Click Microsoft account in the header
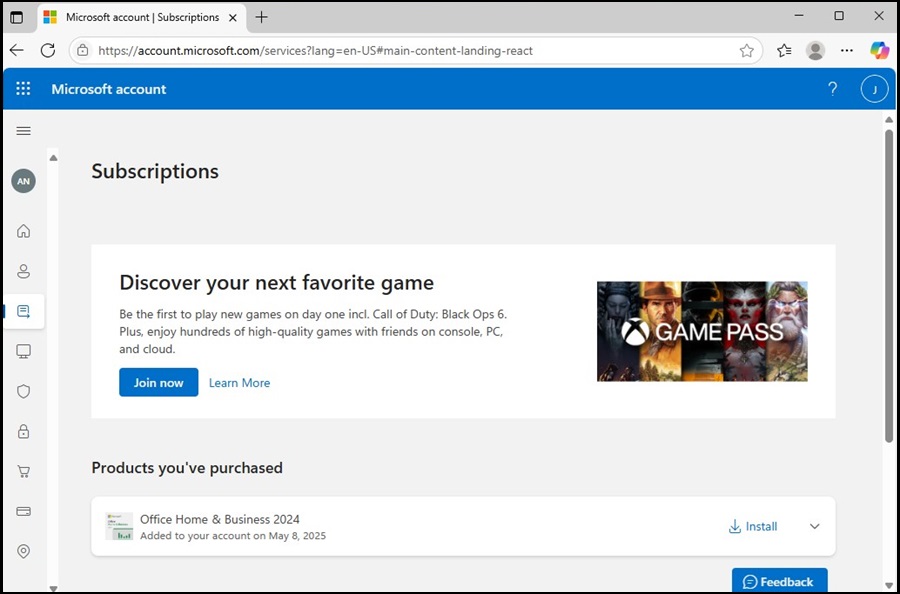 (x=108, y=89)
